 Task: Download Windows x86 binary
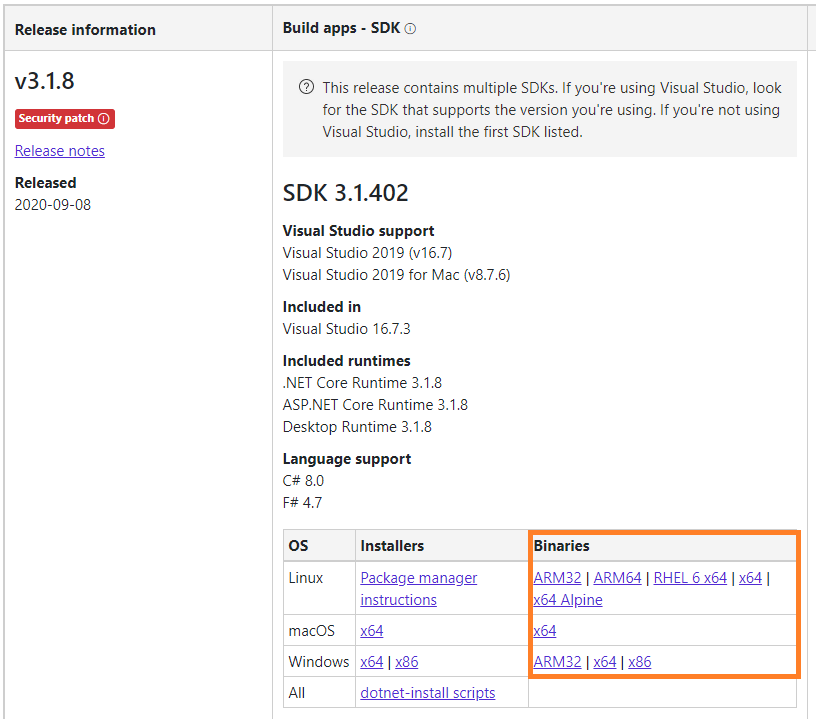[x=640, y=662]
